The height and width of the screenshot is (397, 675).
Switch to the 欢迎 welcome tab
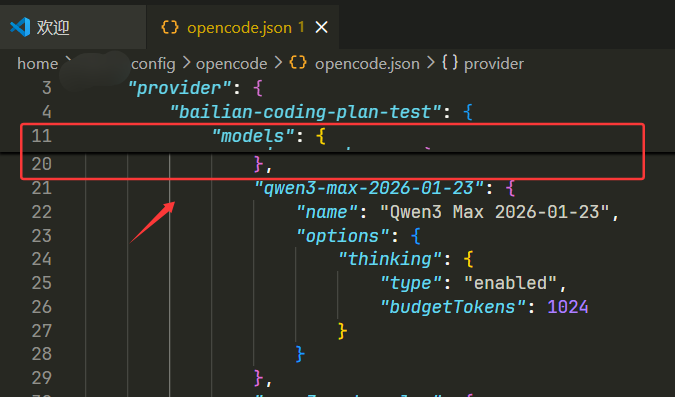[73, 27]
